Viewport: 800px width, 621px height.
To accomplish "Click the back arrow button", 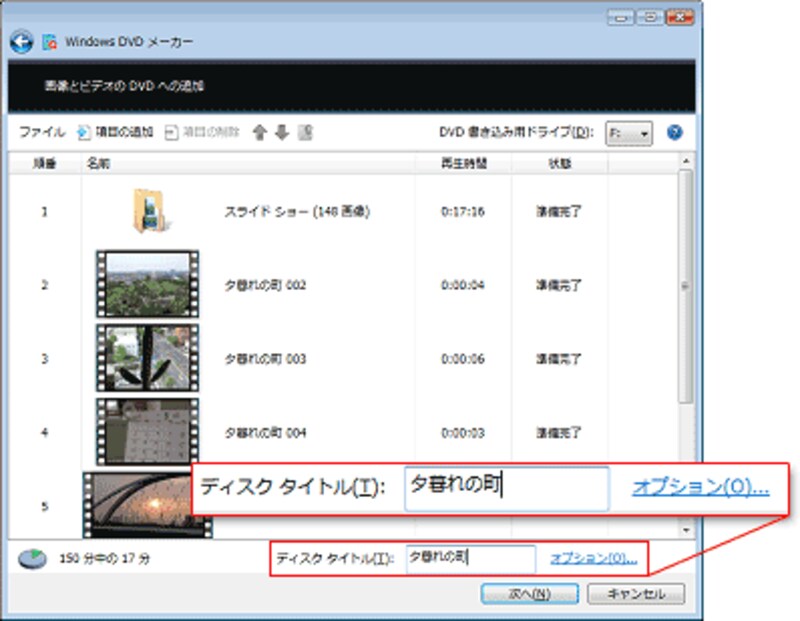I will tap(21, 42).
